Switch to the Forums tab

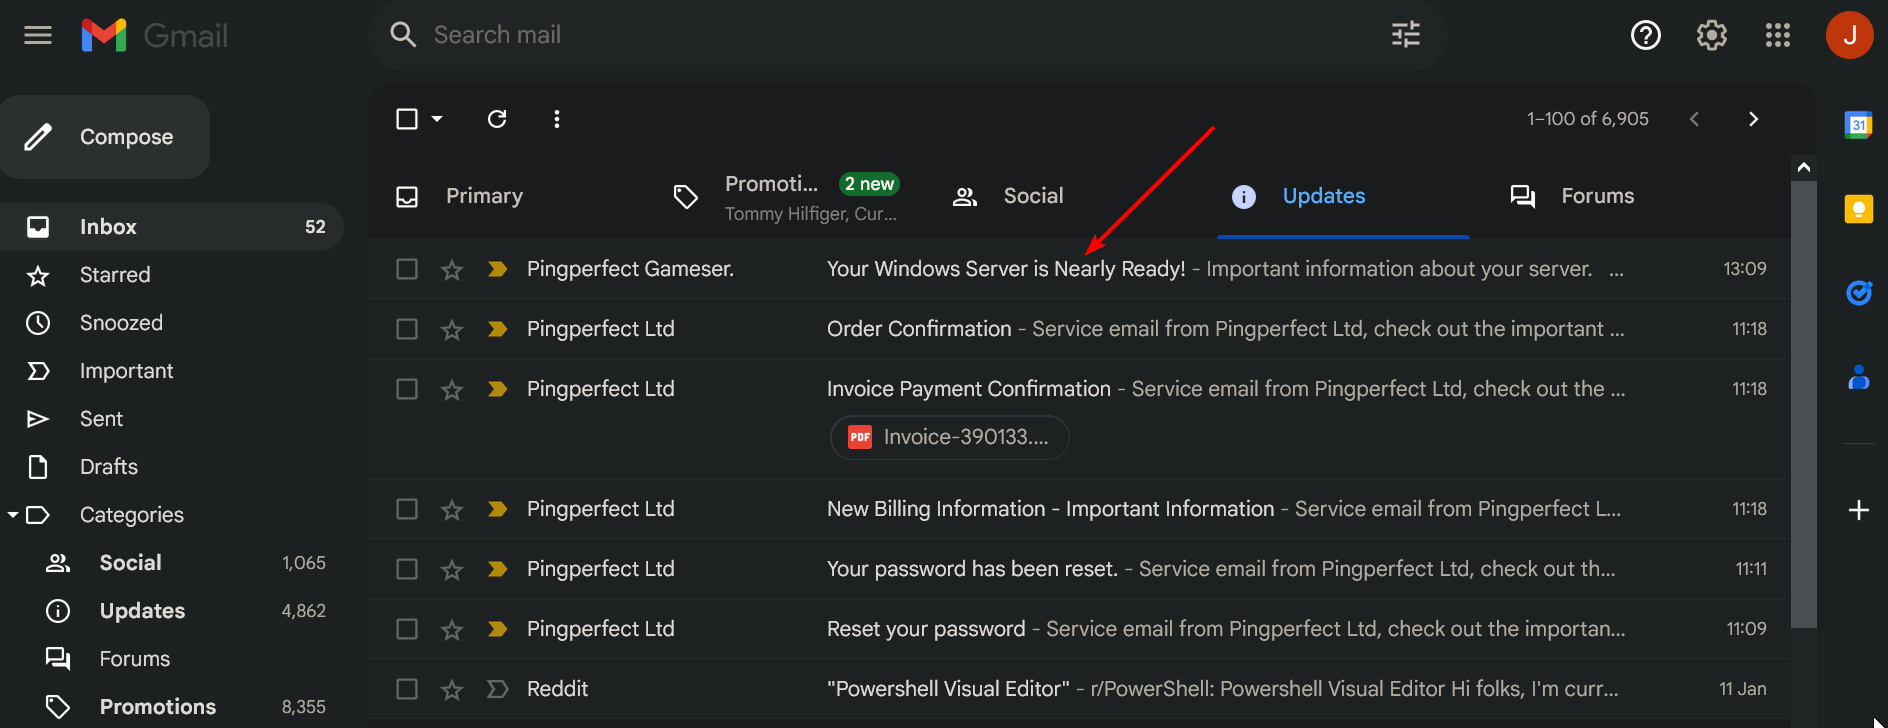(1597, 196)
